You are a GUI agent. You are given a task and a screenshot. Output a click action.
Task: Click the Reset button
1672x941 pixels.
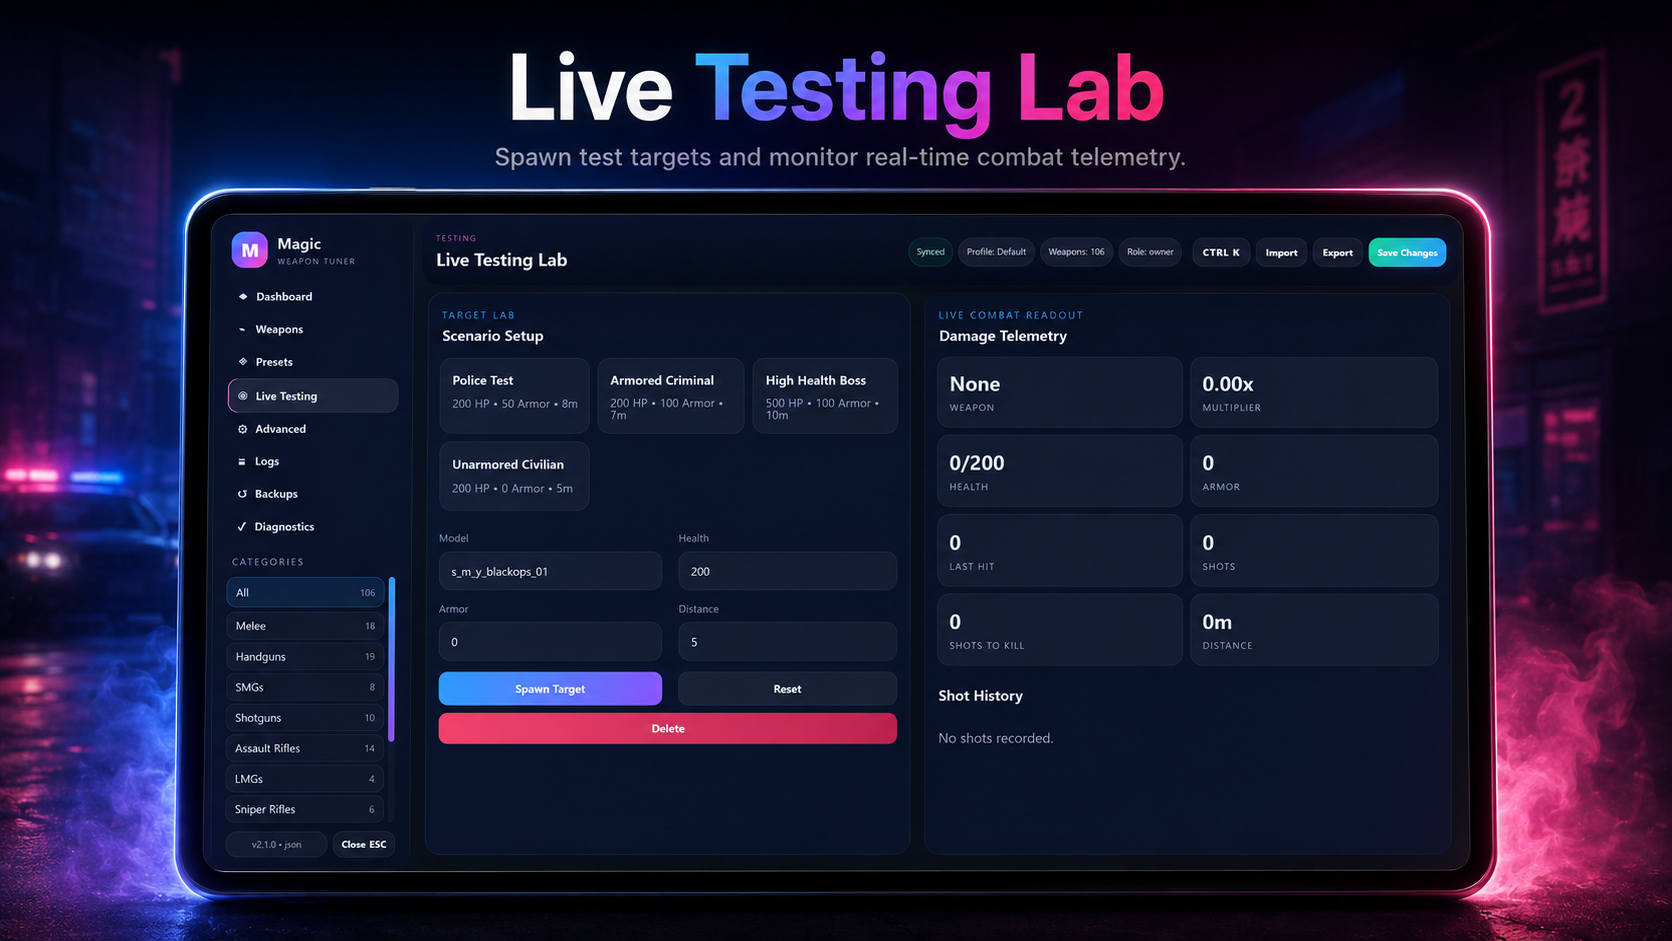[x=787, y=689]
